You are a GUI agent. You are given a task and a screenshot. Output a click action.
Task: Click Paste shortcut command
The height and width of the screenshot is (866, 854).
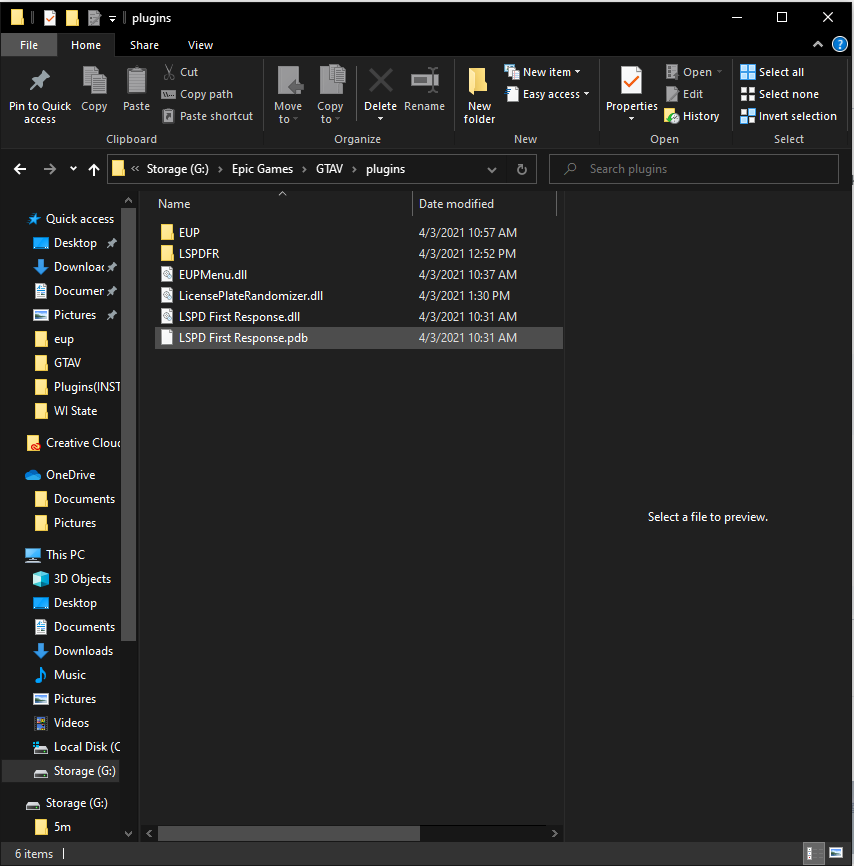[x=208, y=116]
